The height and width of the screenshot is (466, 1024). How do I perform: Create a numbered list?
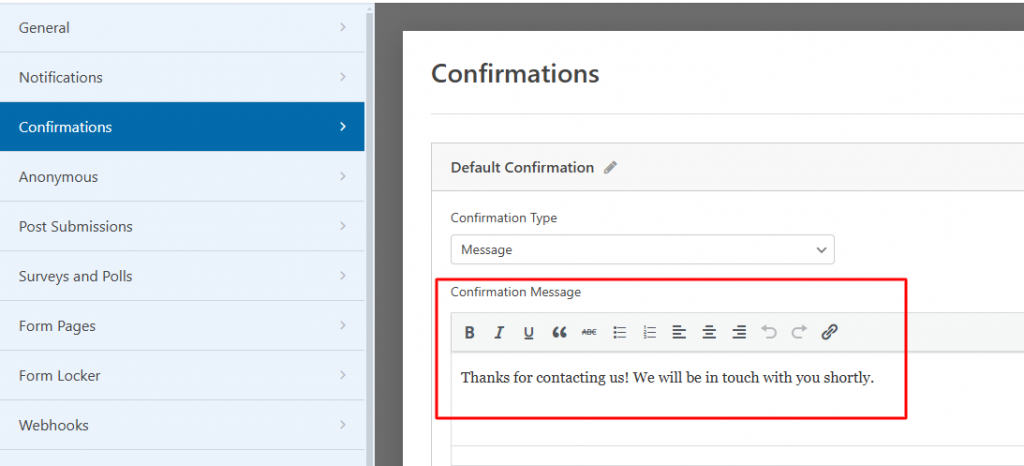tap(649, 332)
